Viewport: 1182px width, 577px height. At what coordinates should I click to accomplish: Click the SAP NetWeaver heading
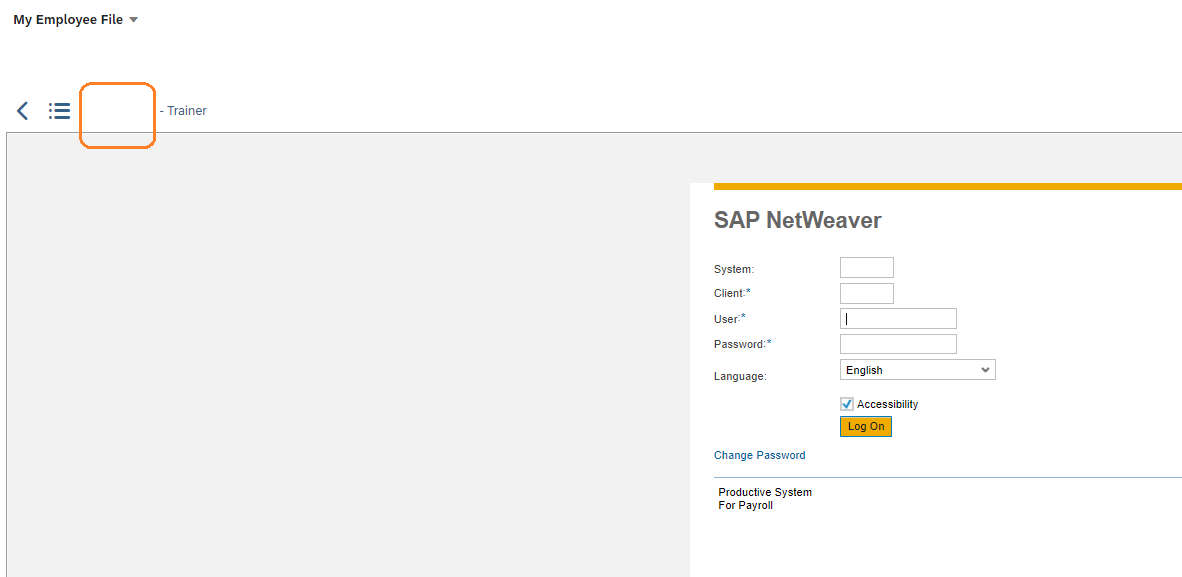click(x=798, y=220)
